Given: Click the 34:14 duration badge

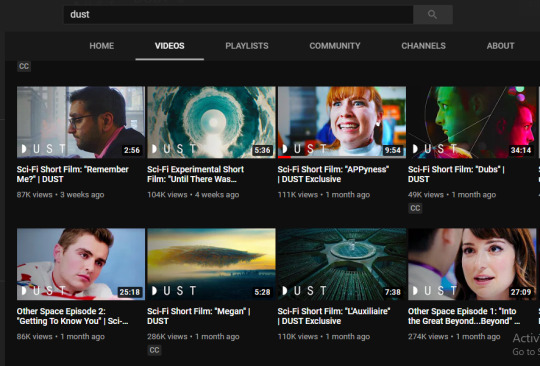Looking at the screenshot, I should pos(521,150).
